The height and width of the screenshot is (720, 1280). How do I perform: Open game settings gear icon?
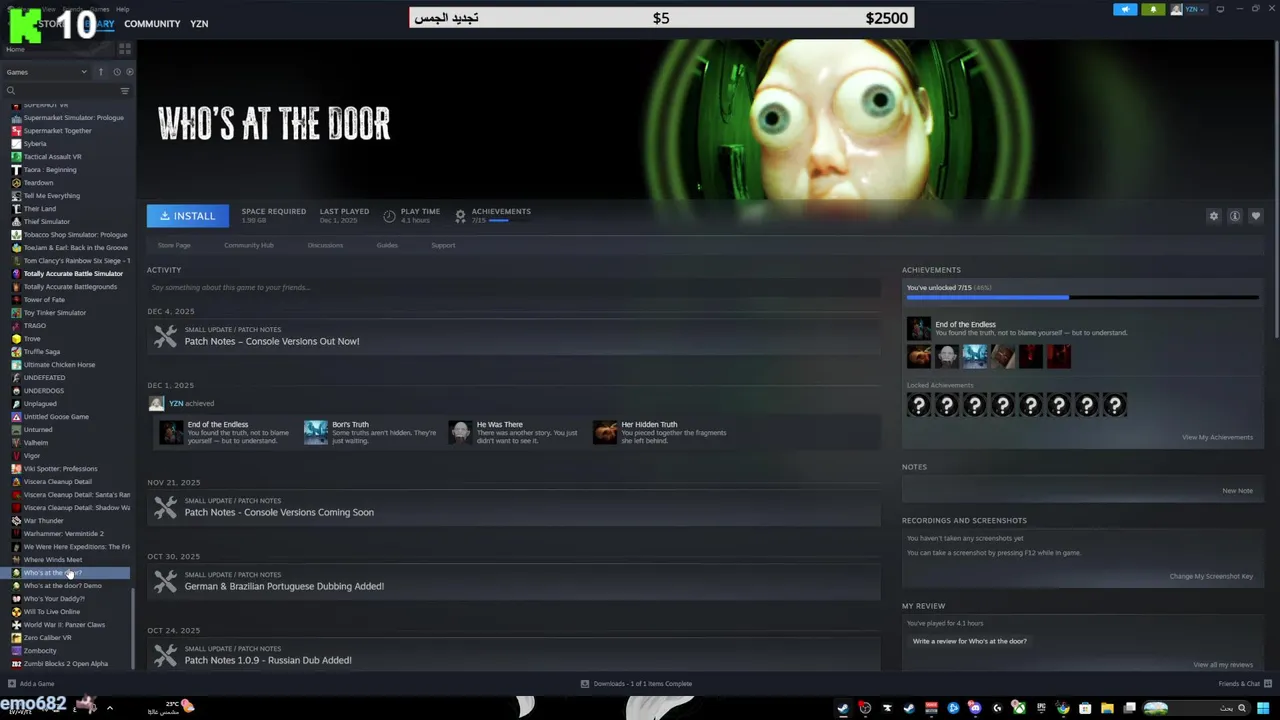pos(1214,216)
